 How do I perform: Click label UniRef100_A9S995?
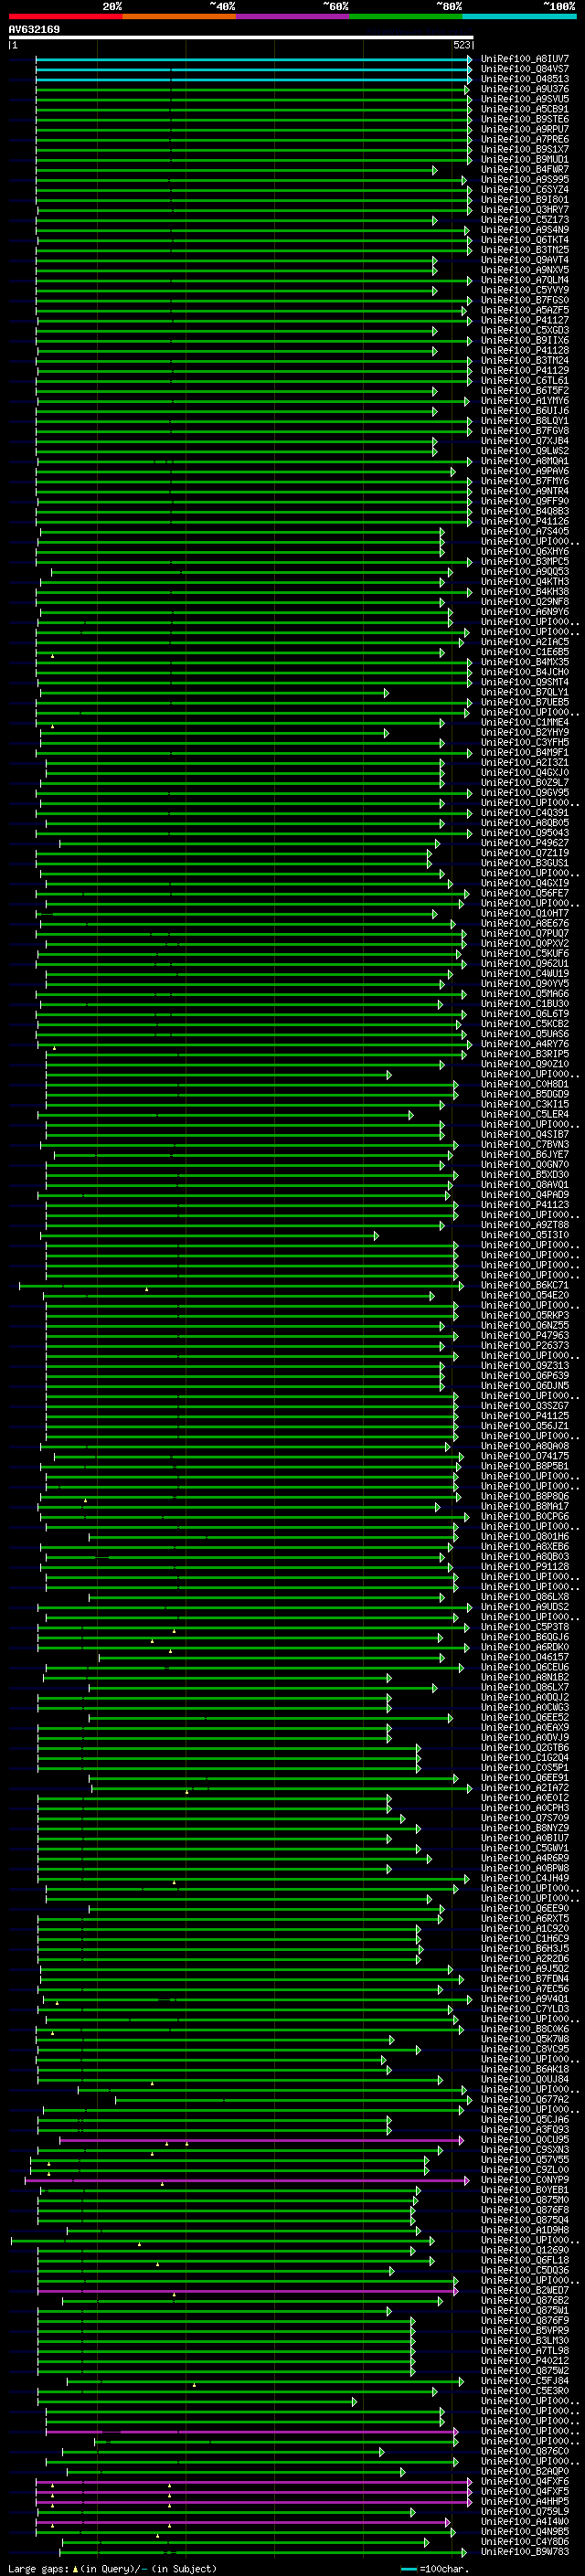pyautogui.click(x=524, y=180)
